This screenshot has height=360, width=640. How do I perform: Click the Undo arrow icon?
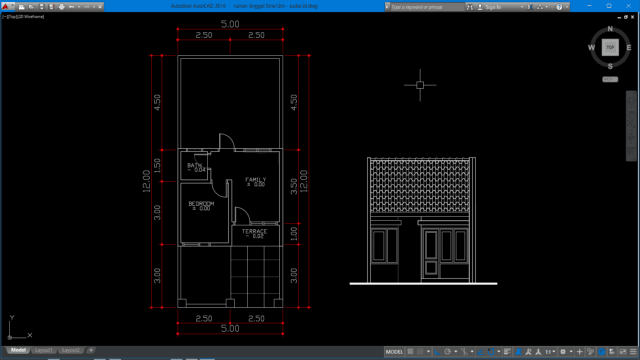pos(71,7)
